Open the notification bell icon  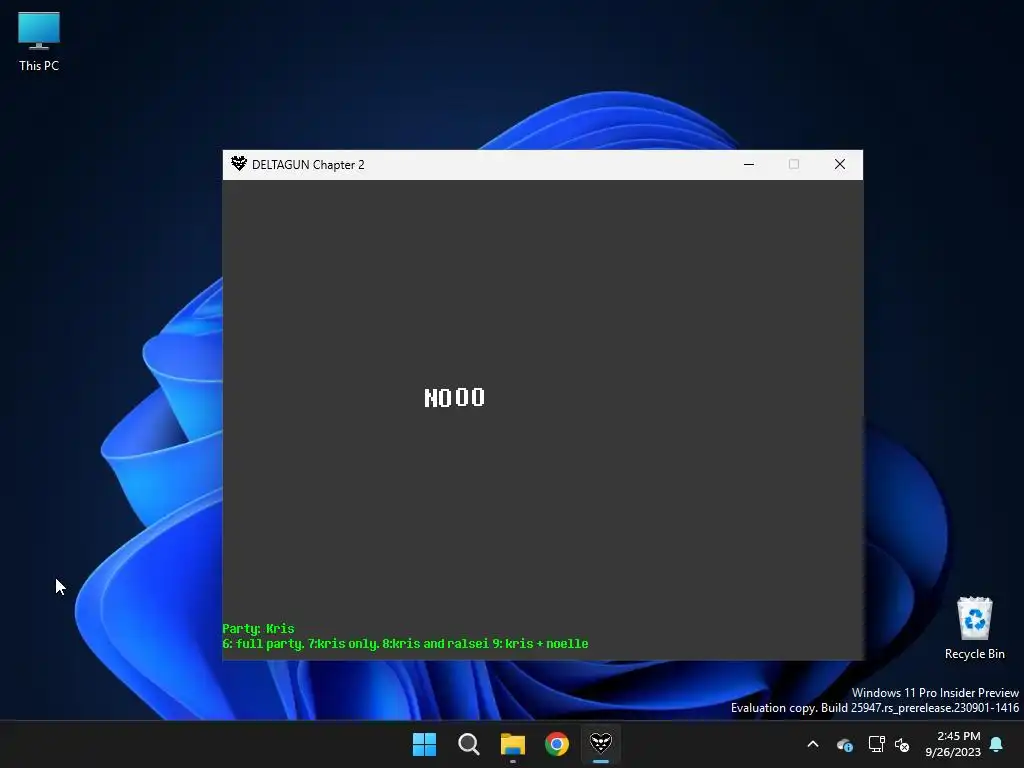(x=997, y=744)
